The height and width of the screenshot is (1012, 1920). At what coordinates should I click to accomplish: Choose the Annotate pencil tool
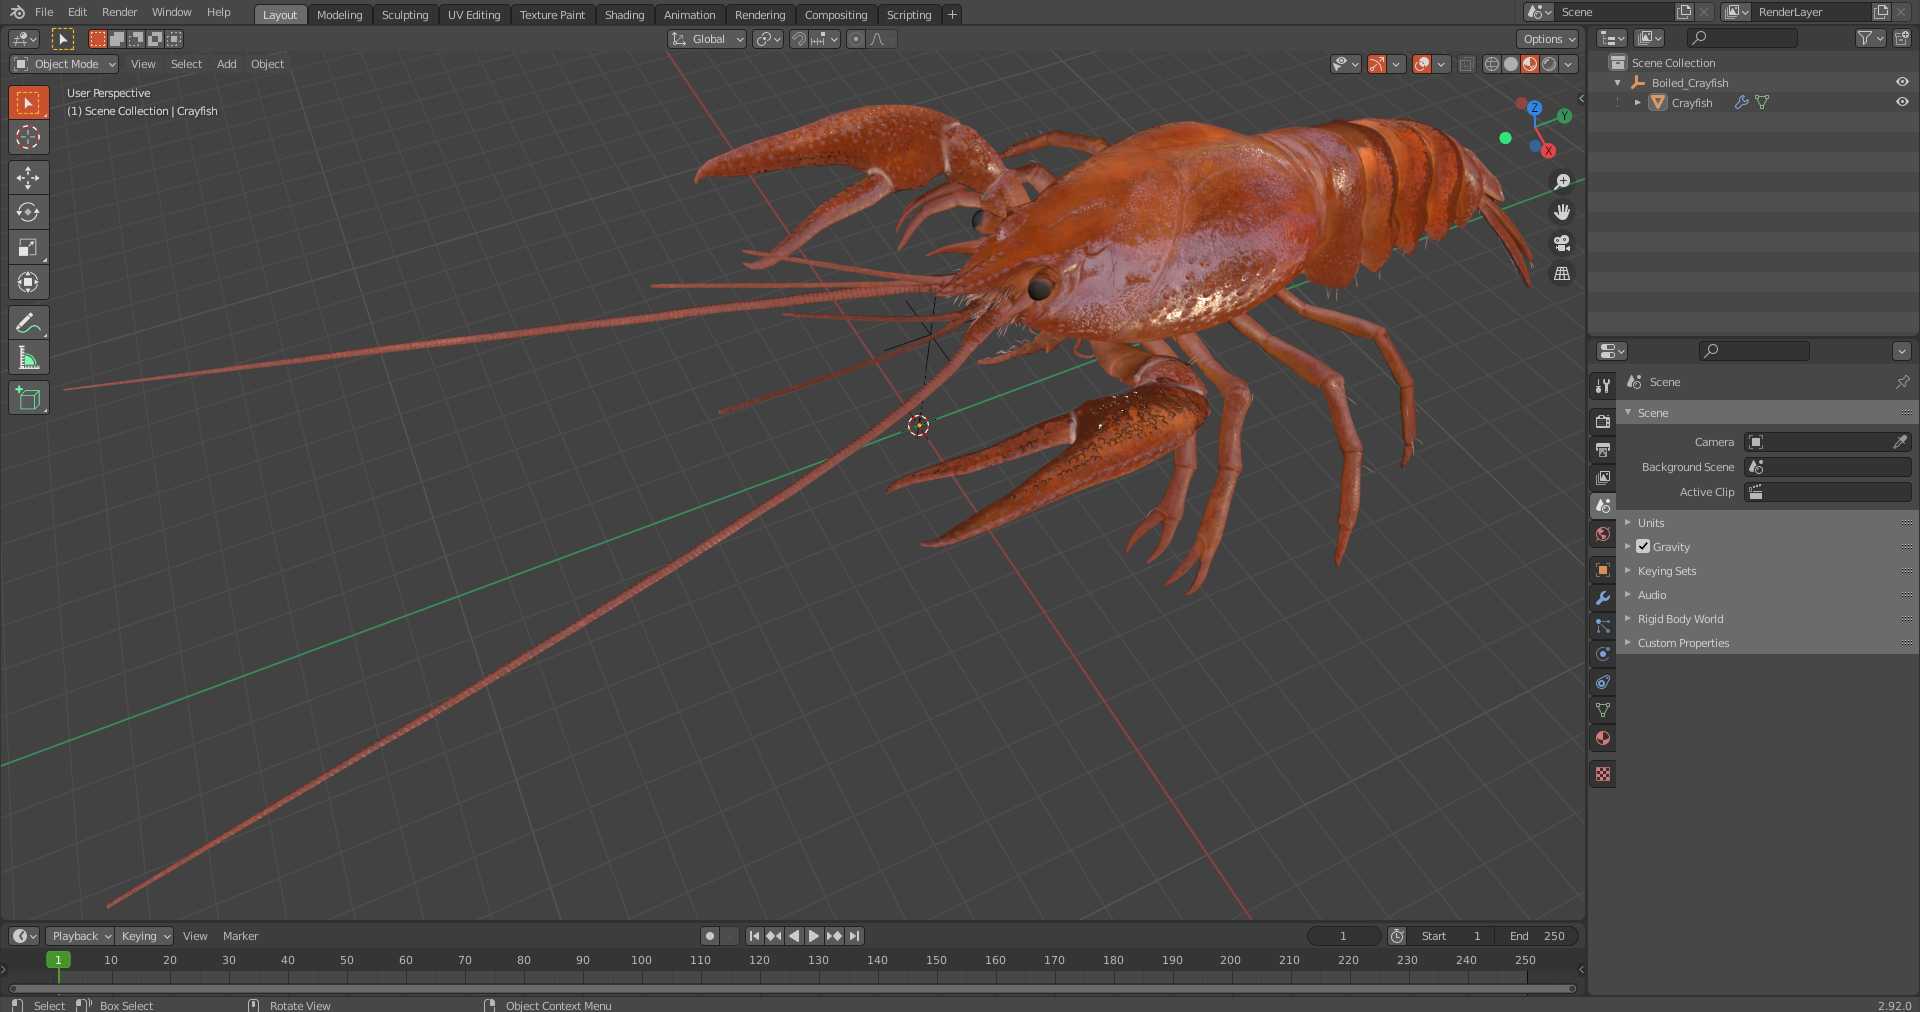click(x=28, y=323)
